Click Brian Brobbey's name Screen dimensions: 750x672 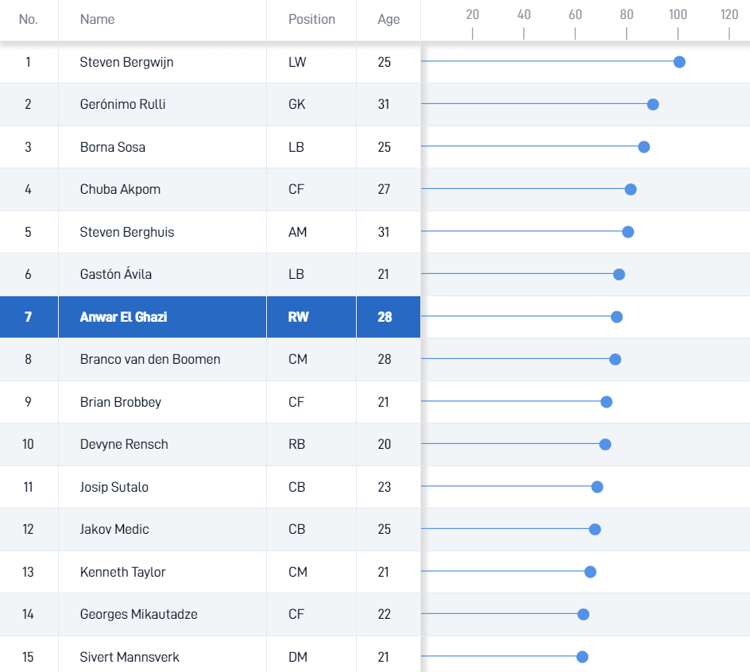click(x=120, y=402)
